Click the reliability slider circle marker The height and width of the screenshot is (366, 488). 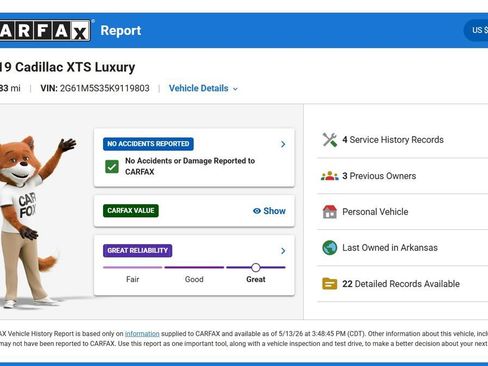[x=256, y=267]
